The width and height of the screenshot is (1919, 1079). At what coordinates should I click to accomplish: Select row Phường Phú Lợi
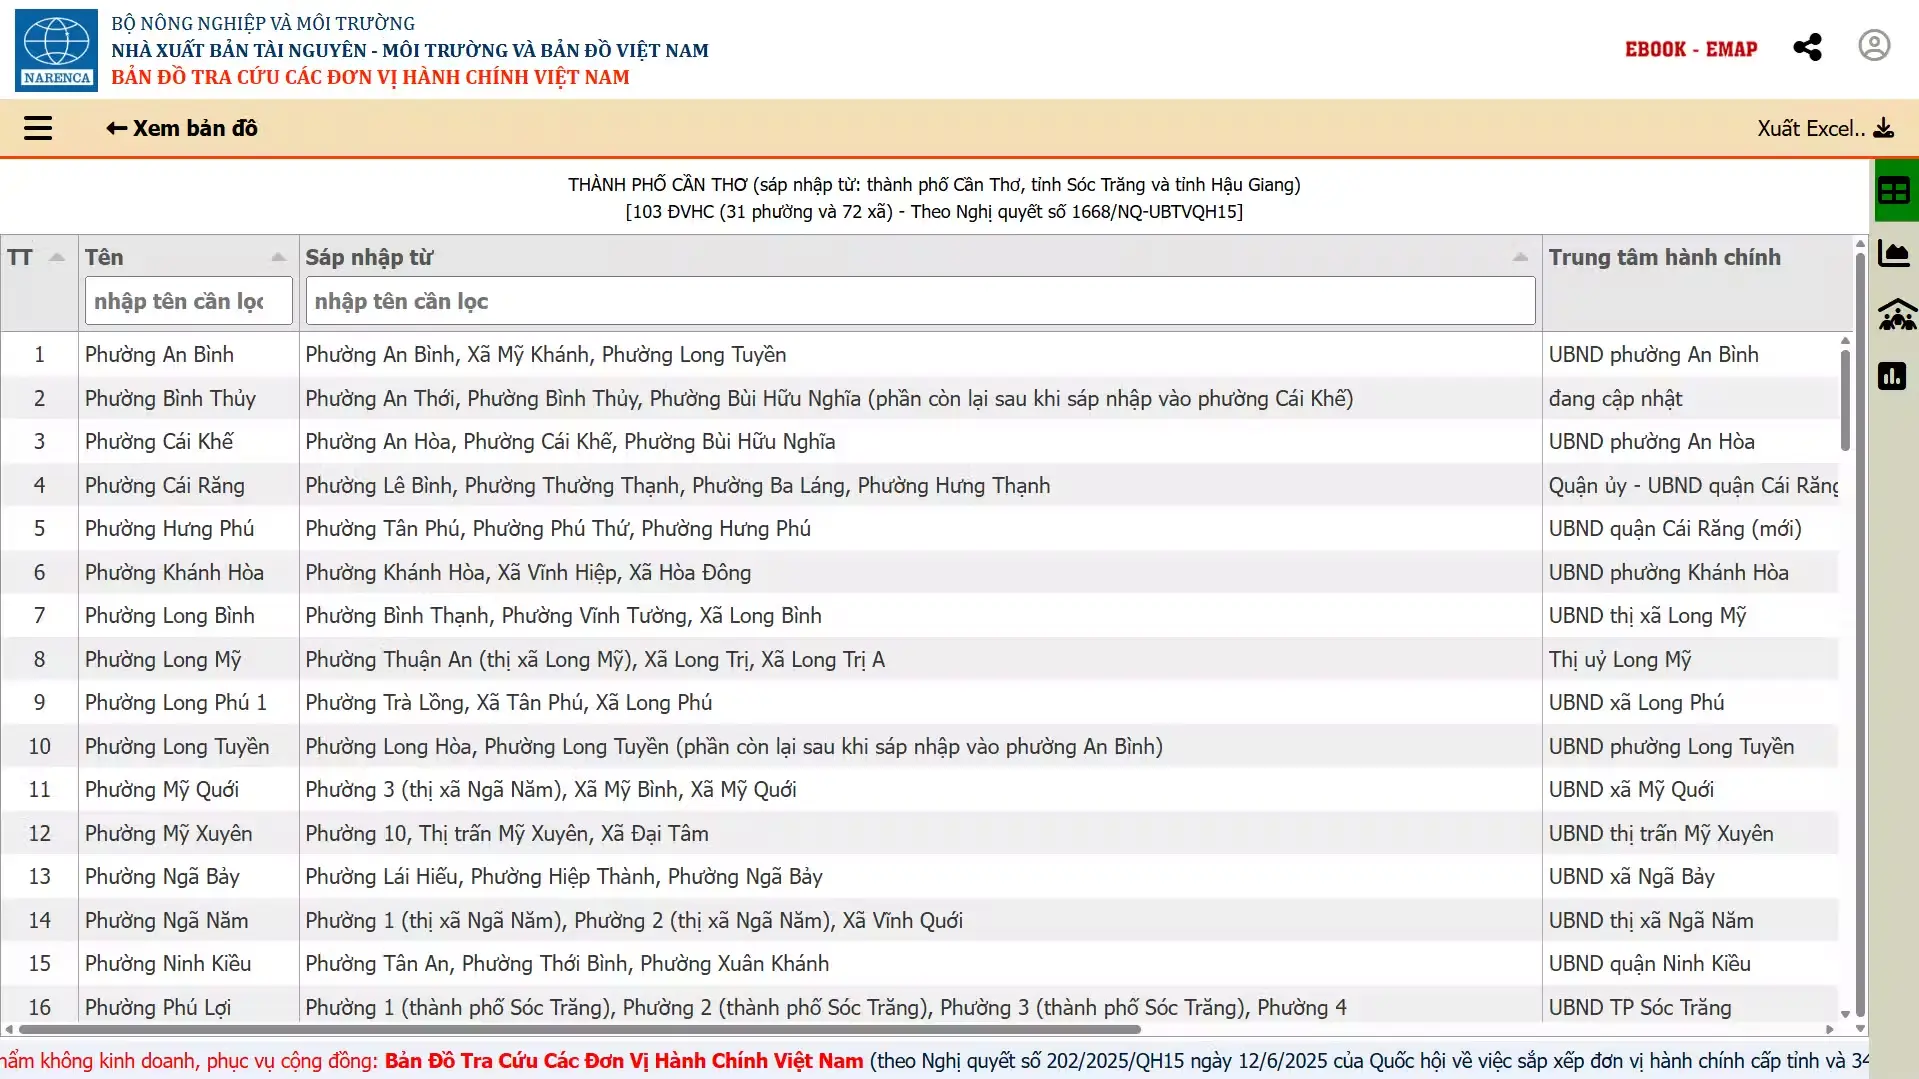[920, 1006]
